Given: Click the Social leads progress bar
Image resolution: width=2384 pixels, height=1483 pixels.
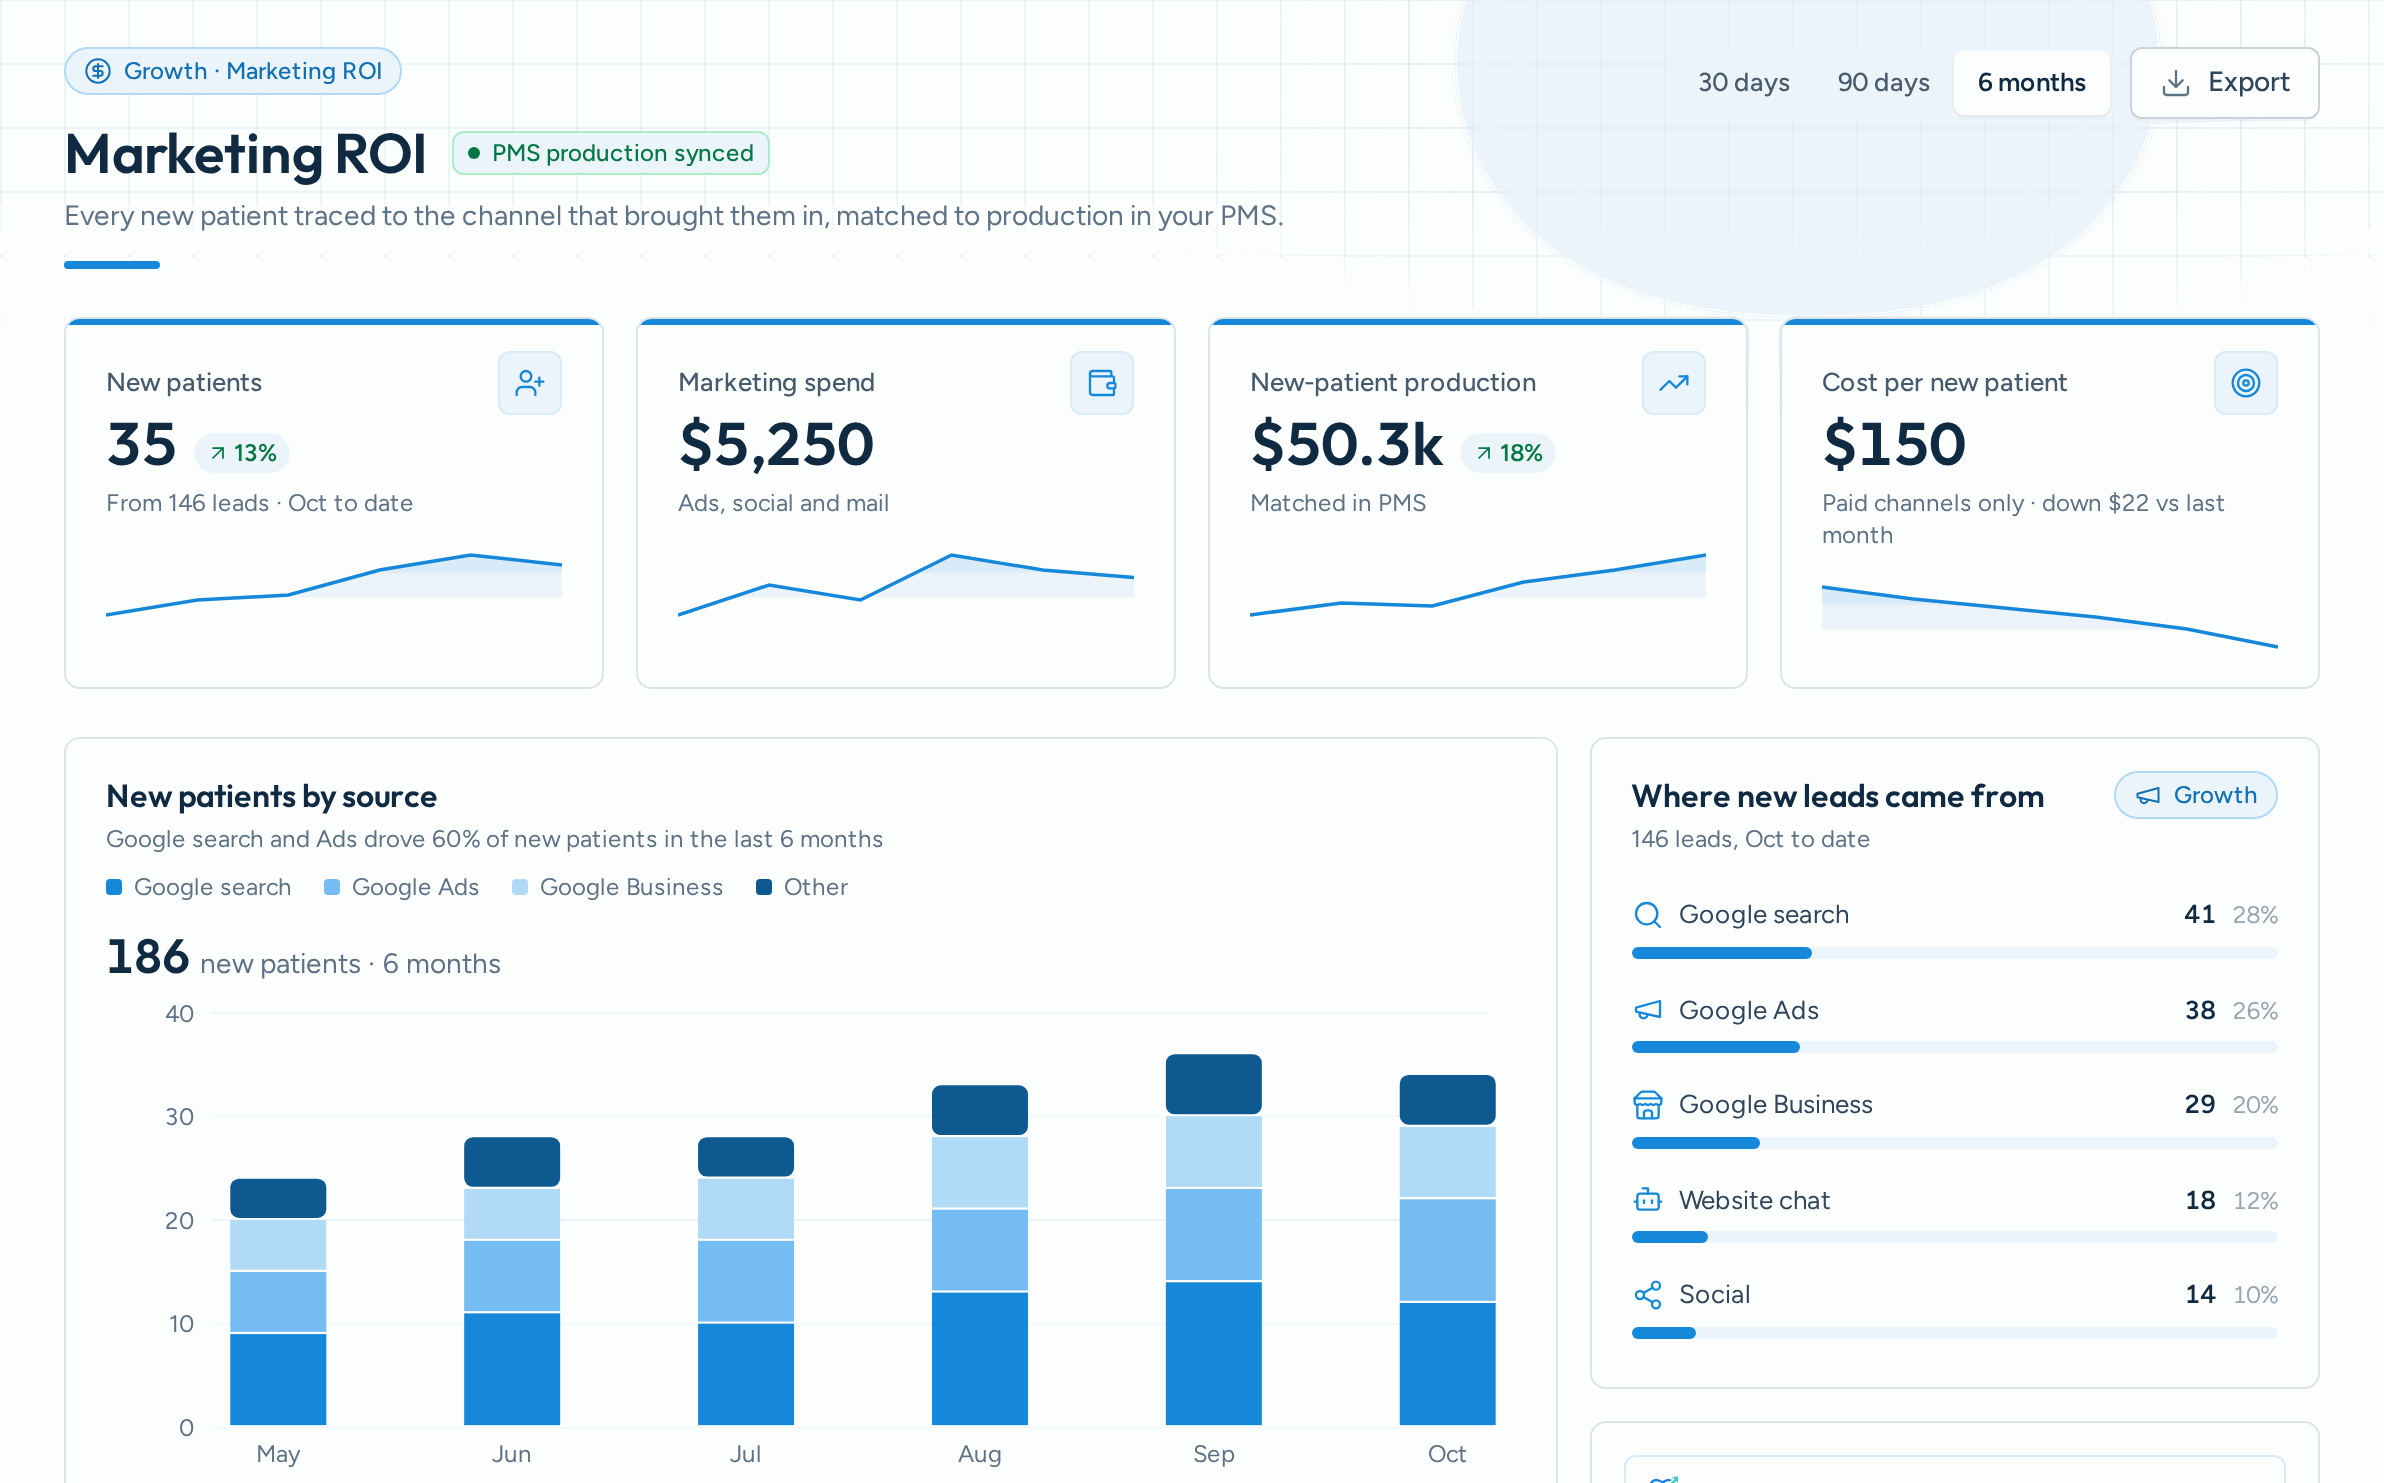Looking at the screenshot, I should click(1954, 1333).
